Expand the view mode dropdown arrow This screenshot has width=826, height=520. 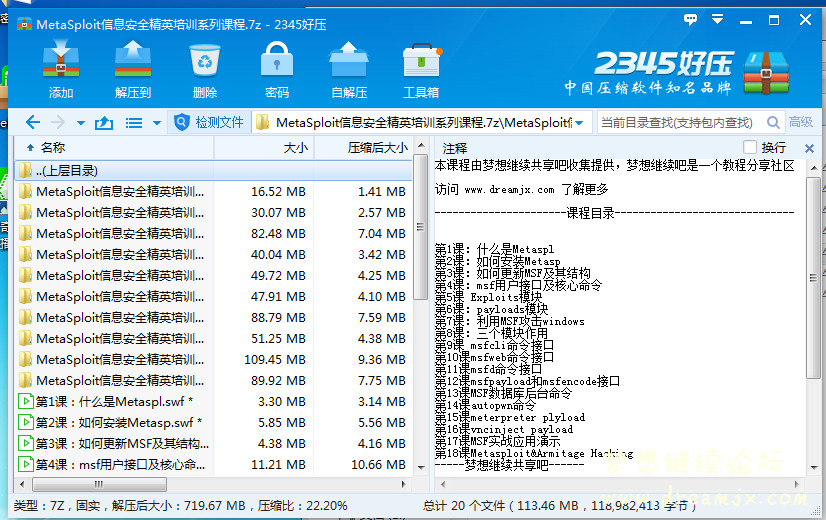click(156, 123)
